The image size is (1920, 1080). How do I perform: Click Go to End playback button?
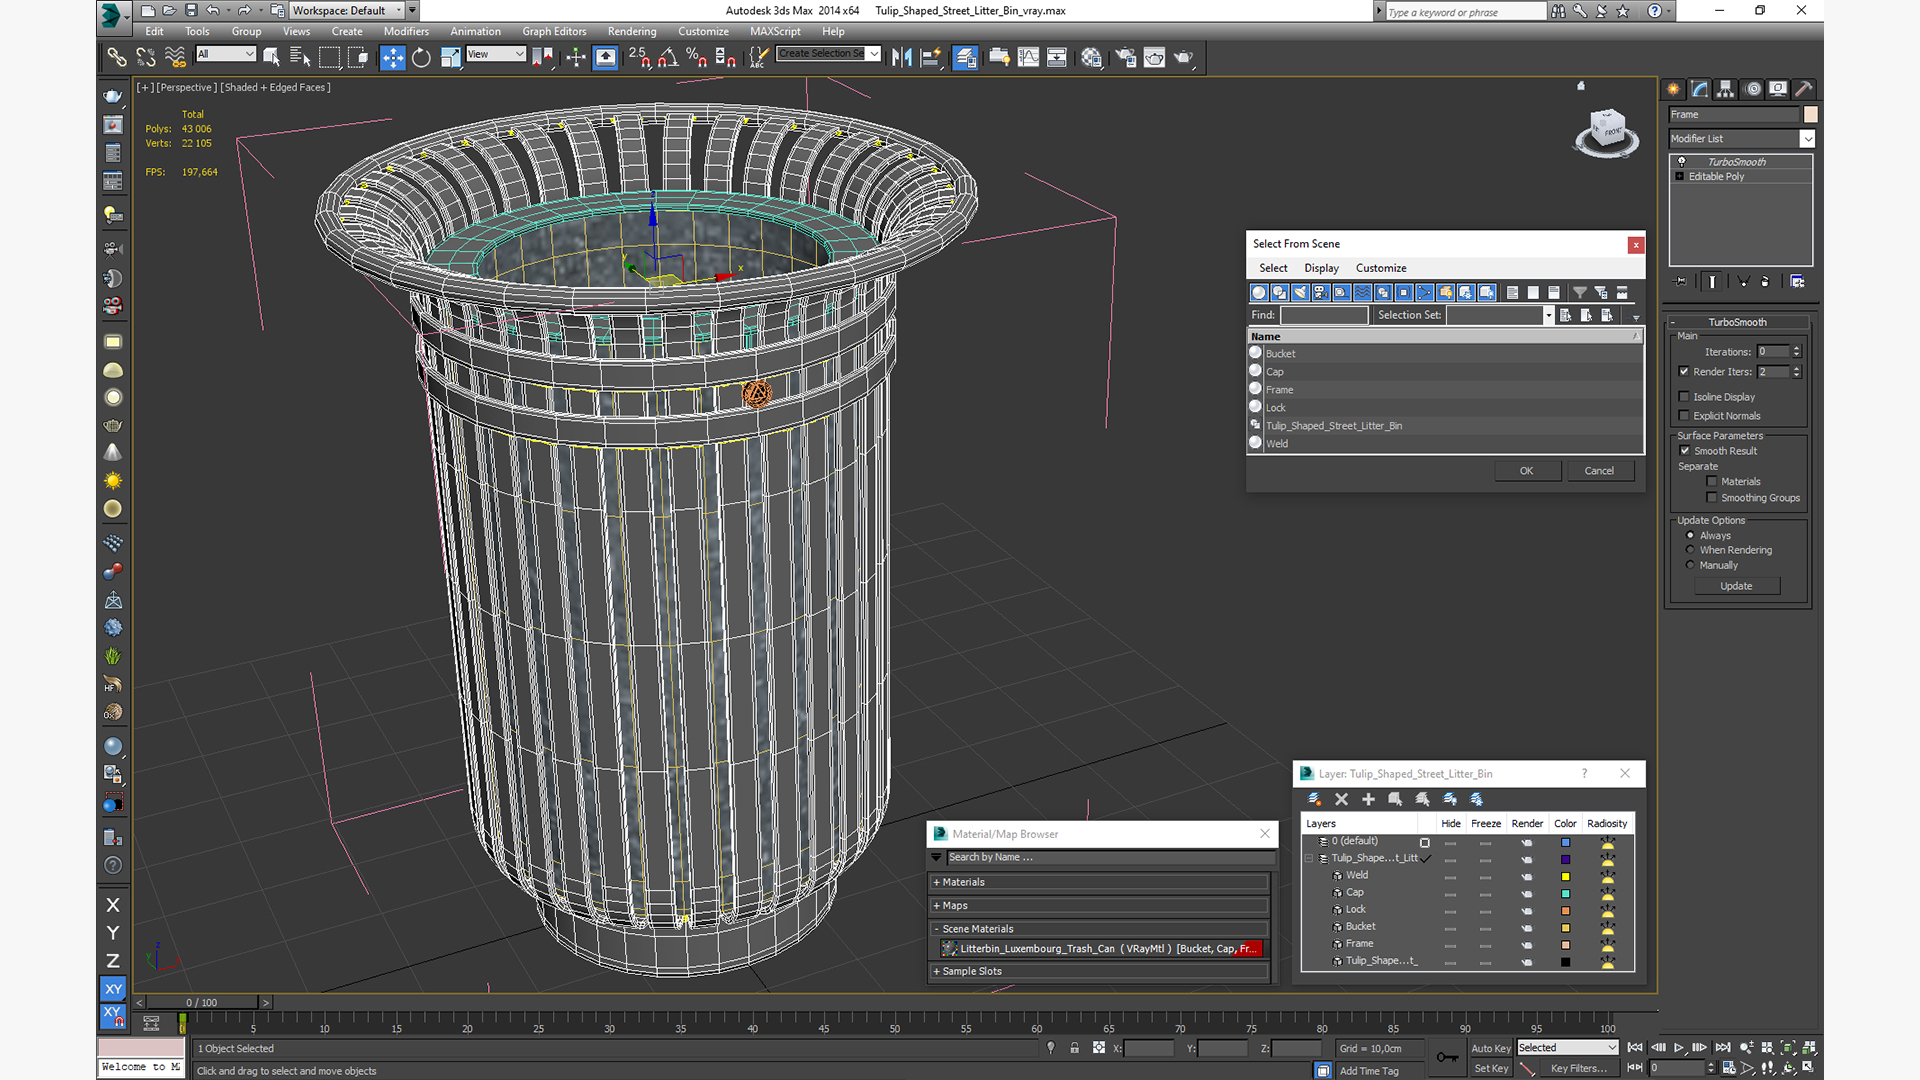(x=1723, y=1047)
